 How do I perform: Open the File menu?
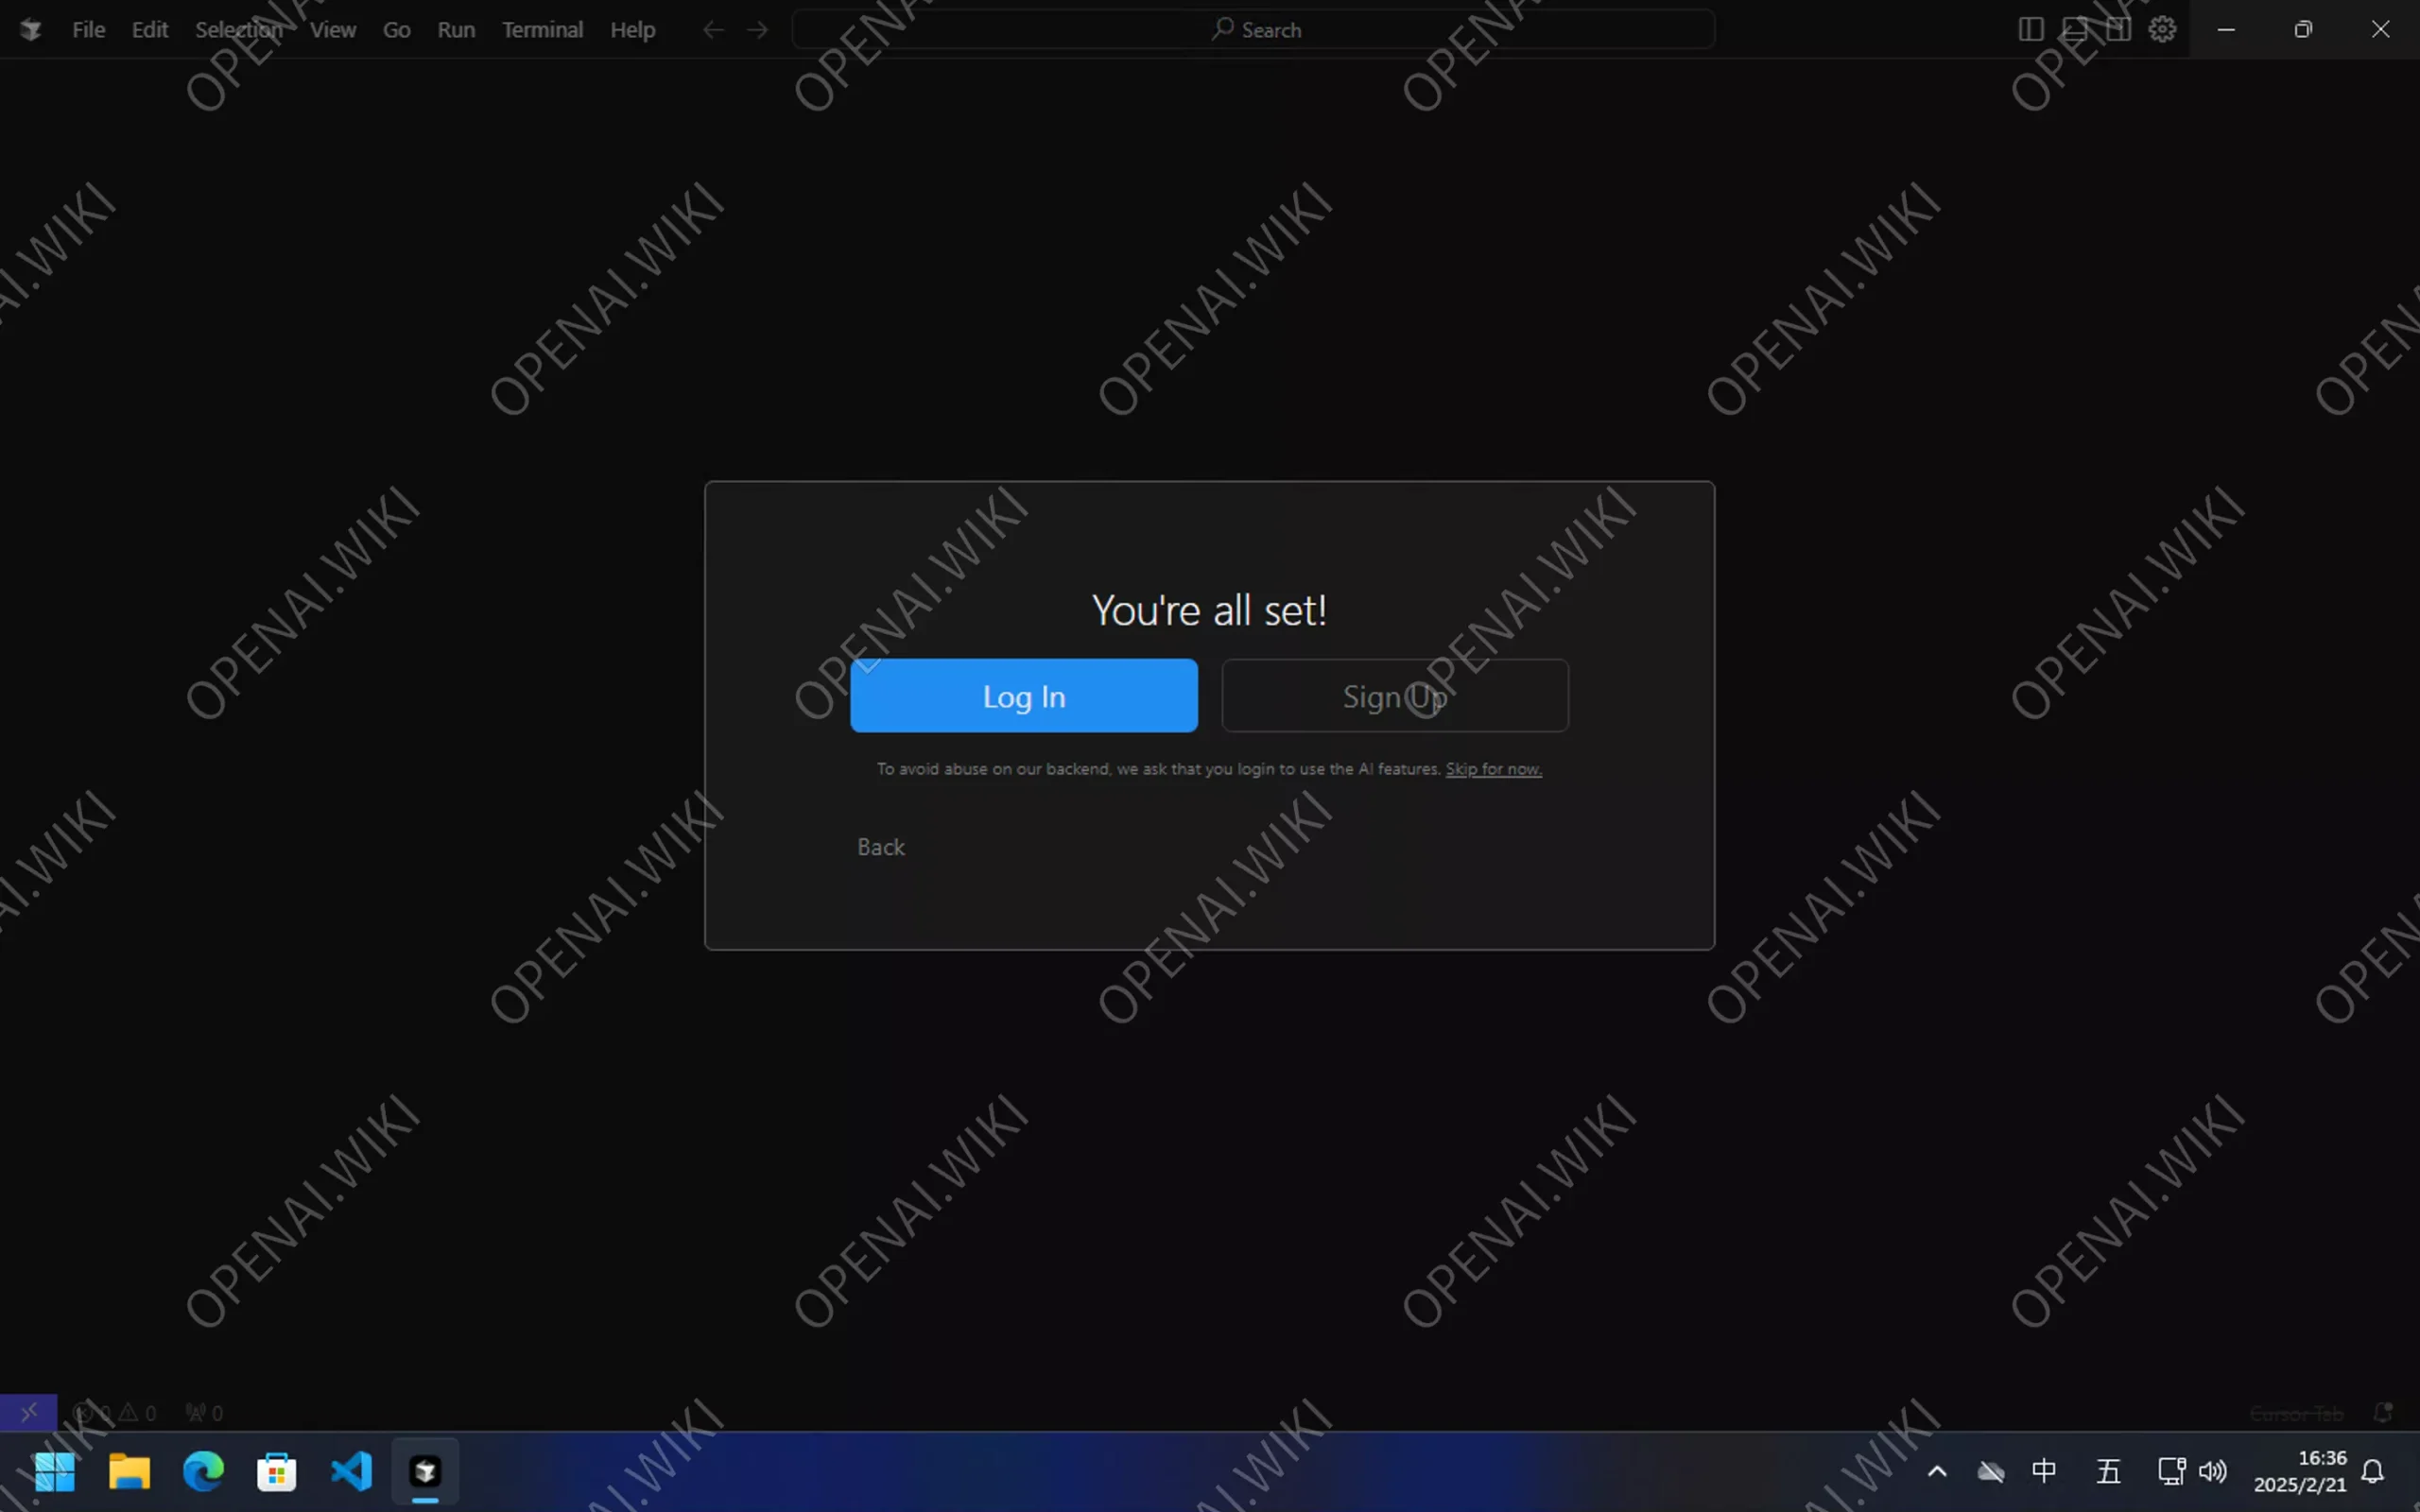tap(87, 29)
